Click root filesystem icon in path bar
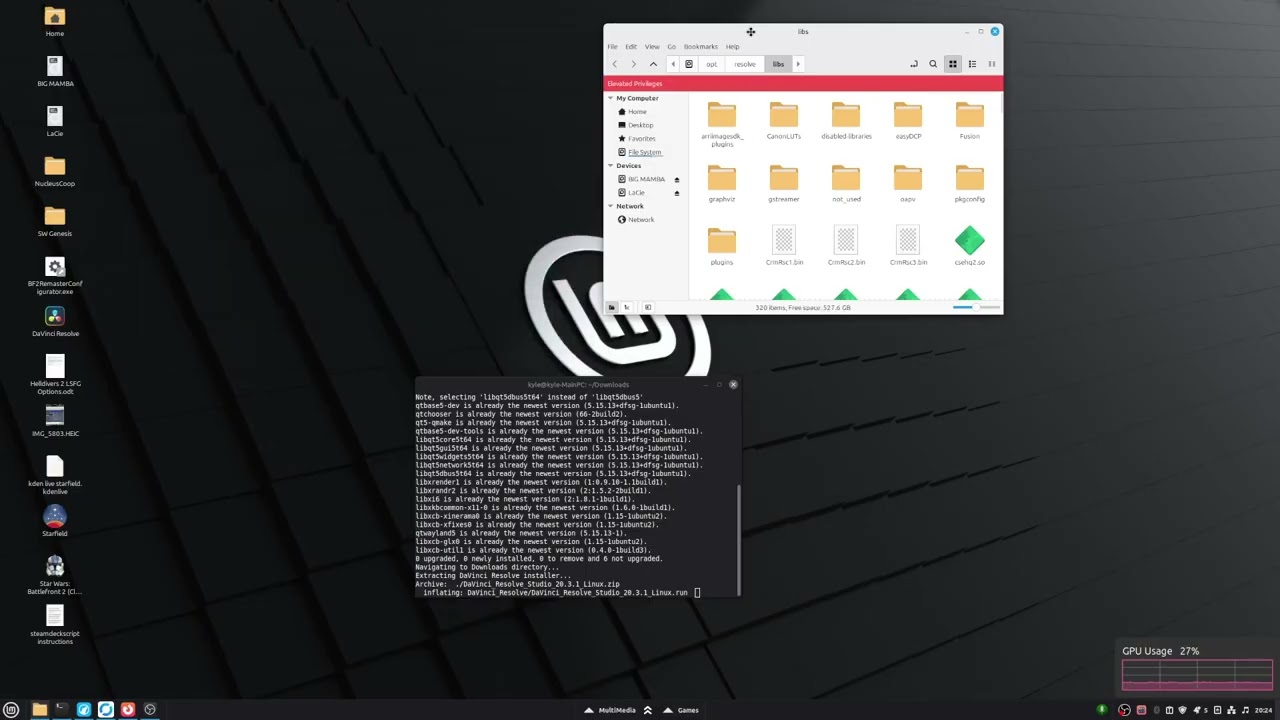This screenshot has height=720, width=1280. 689,64
